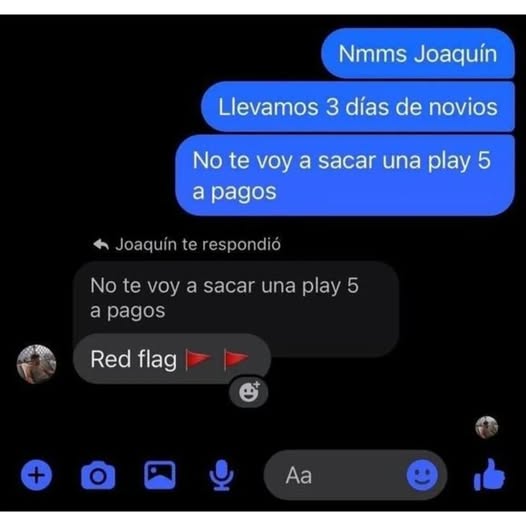Screen dimensions: 526x526
Task: Select the Red flag message bubble
Action: pyautogui.click(x=172, y=359)
